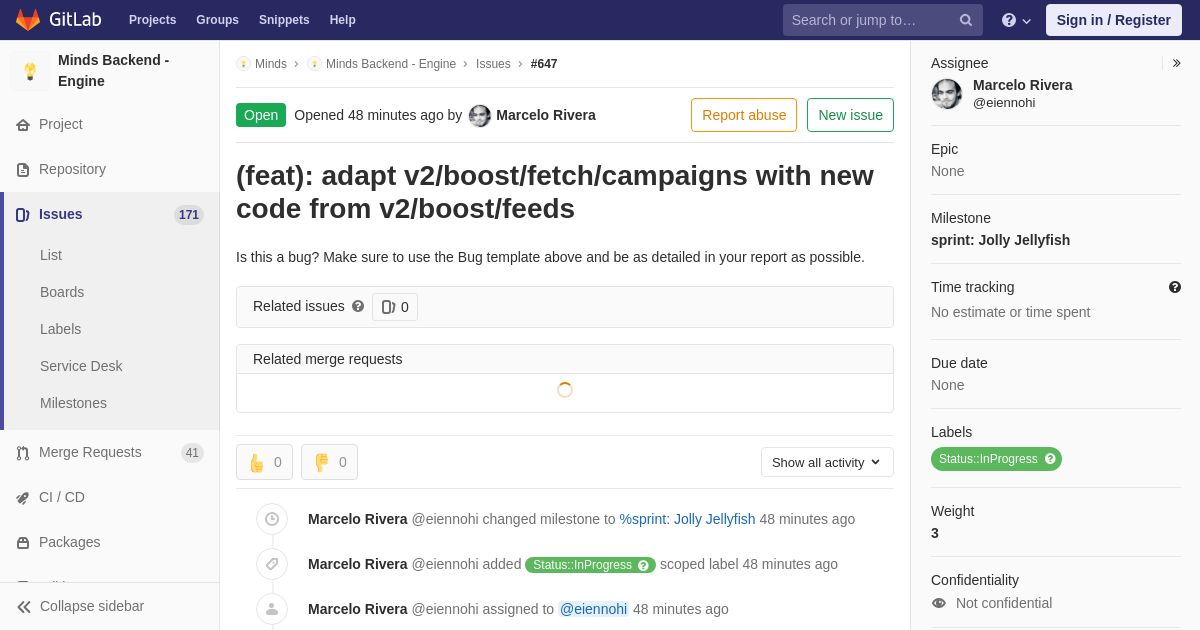The height and width of the screenshot is (630, 1200).
Task: Click thumbs up reaction button
Action: click(x=264, y=462)
